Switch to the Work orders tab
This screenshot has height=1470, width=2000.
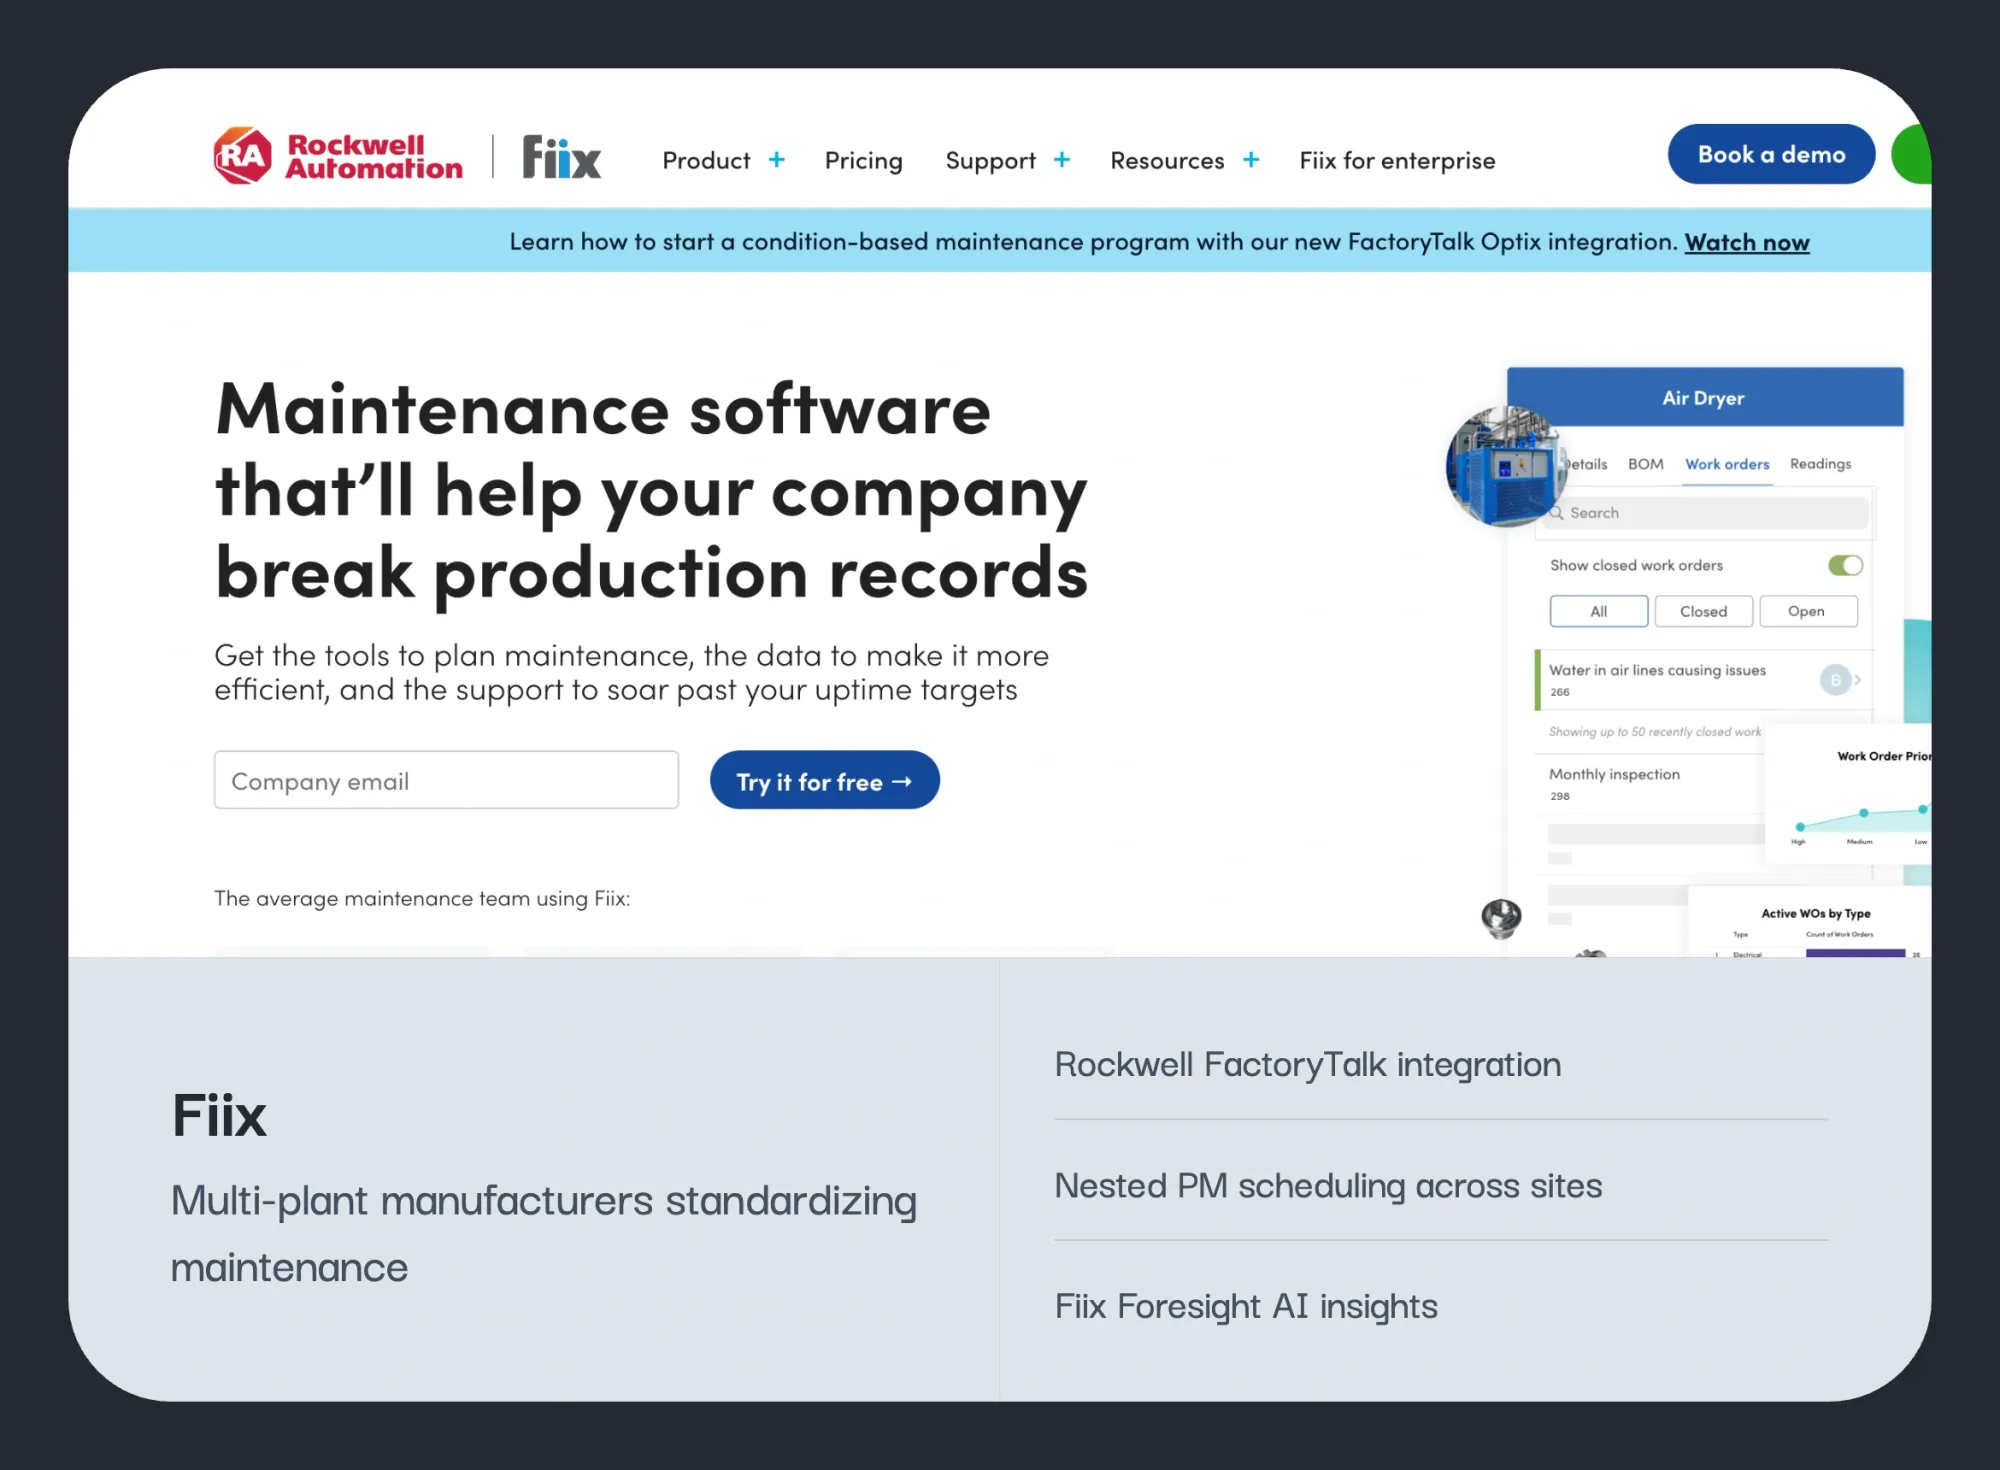tap(1727, 464)
